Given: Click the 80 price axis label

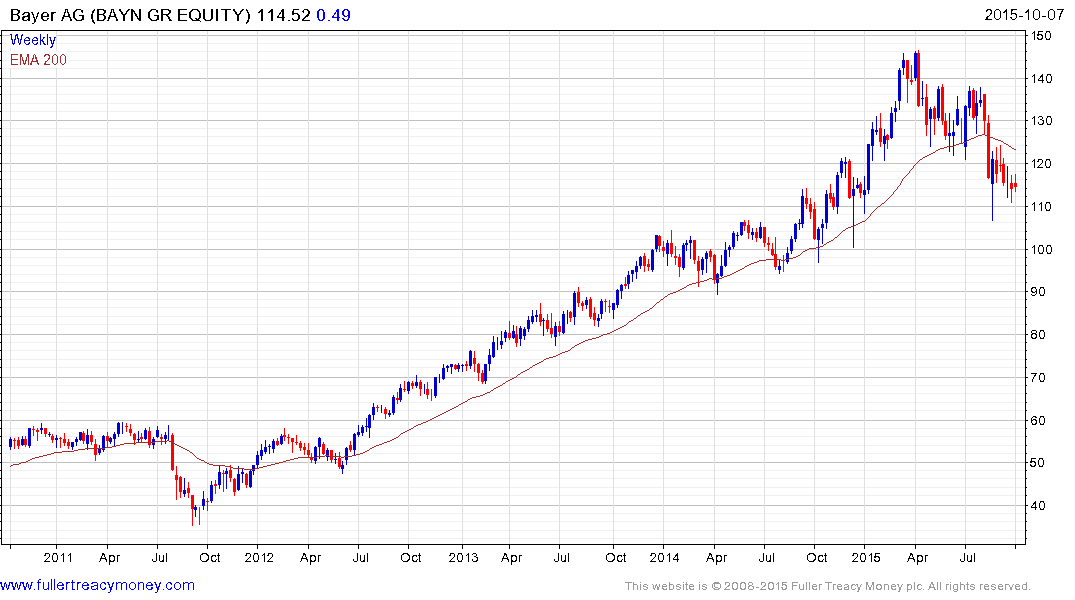Looking at the screenshot, I should pyautogui.click(x=1038, y=335).
